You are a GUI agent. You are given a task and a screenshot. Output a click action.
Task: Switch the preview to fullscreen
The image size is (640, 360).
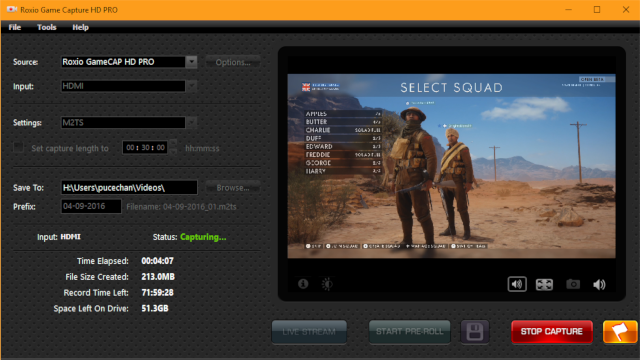click(544, 284)
